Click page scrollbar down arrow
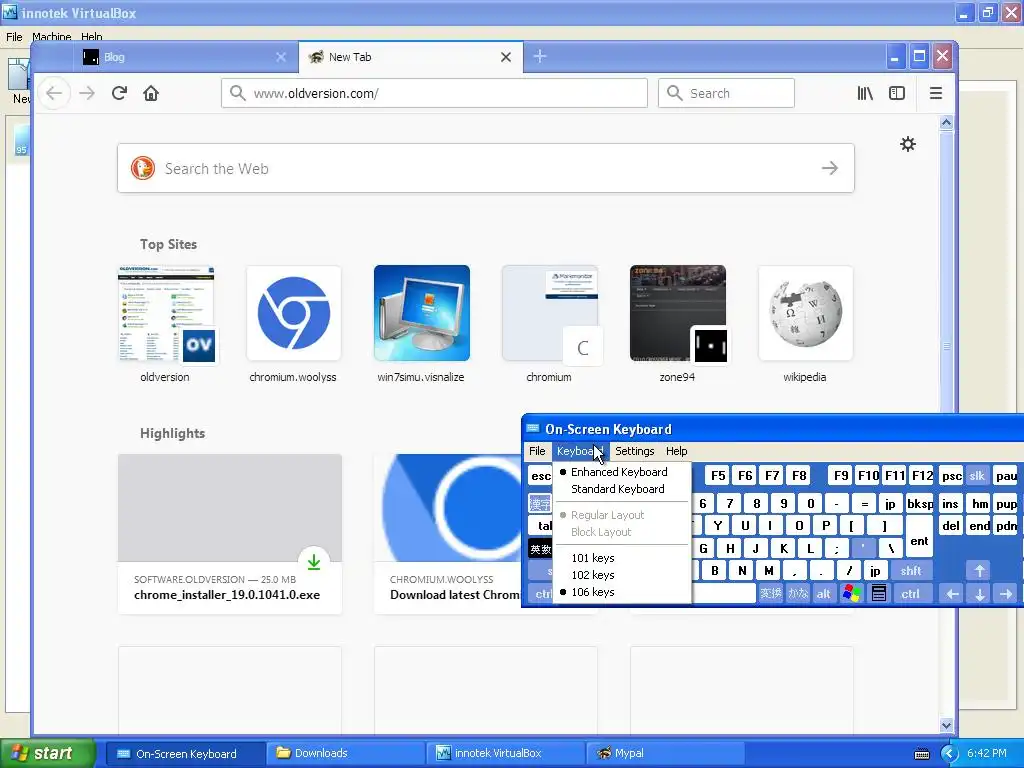Image resolution: width=1024 pixels, height=768 pixels. click(946, 725)
